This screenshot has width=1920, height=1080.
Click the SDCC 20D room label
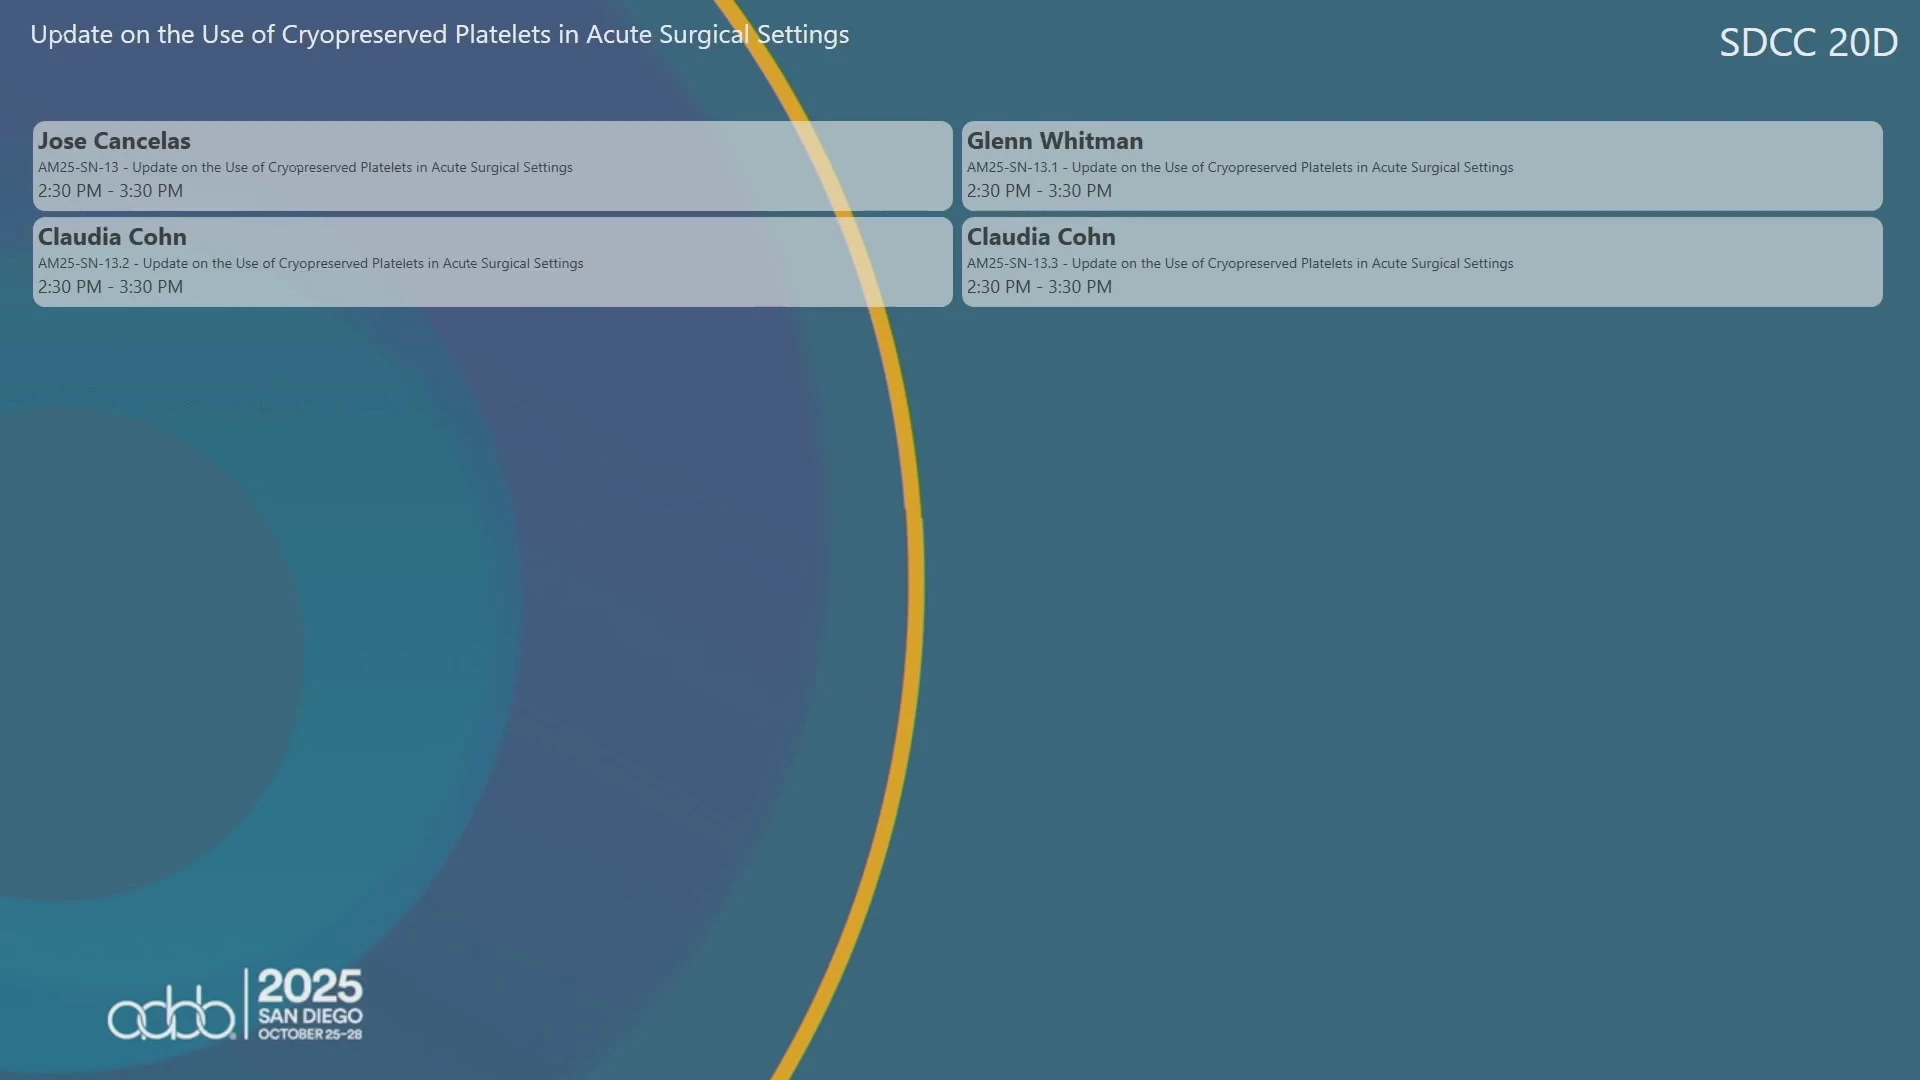1808,42
